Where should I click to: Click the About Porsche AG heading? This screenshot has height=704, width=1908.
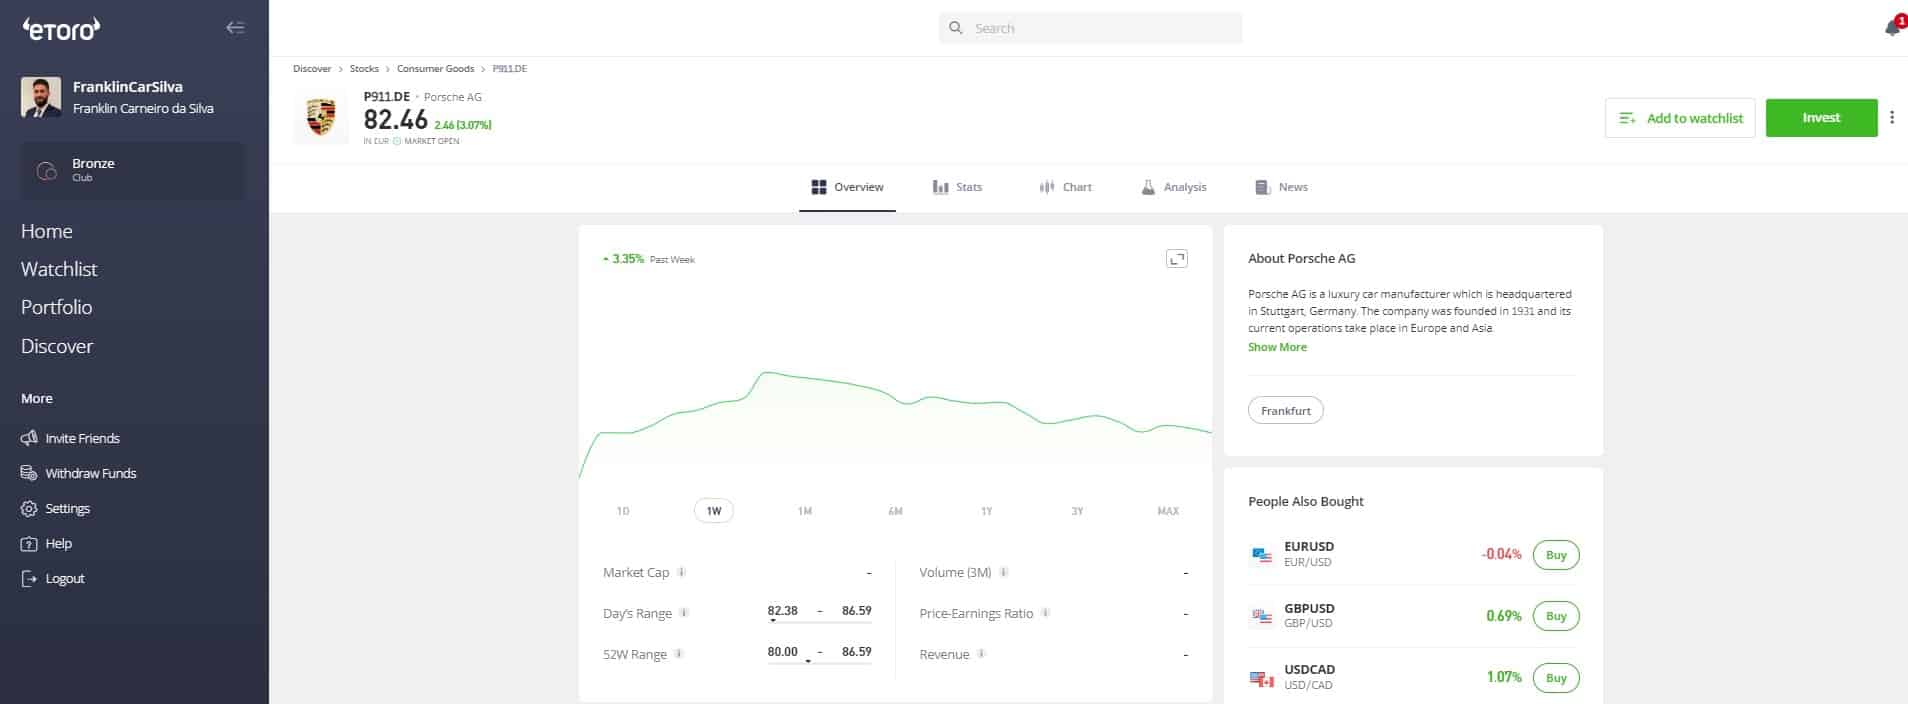(1302, 258)
